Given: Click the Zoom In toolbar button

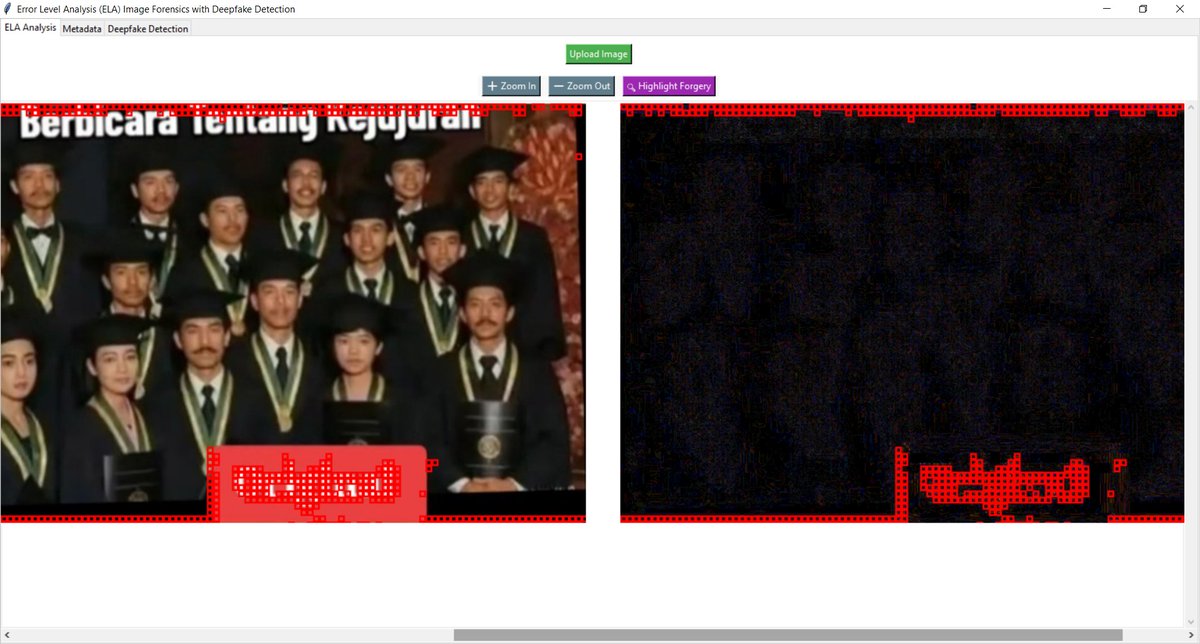Looking at the screenshot, I should (511, 86).
